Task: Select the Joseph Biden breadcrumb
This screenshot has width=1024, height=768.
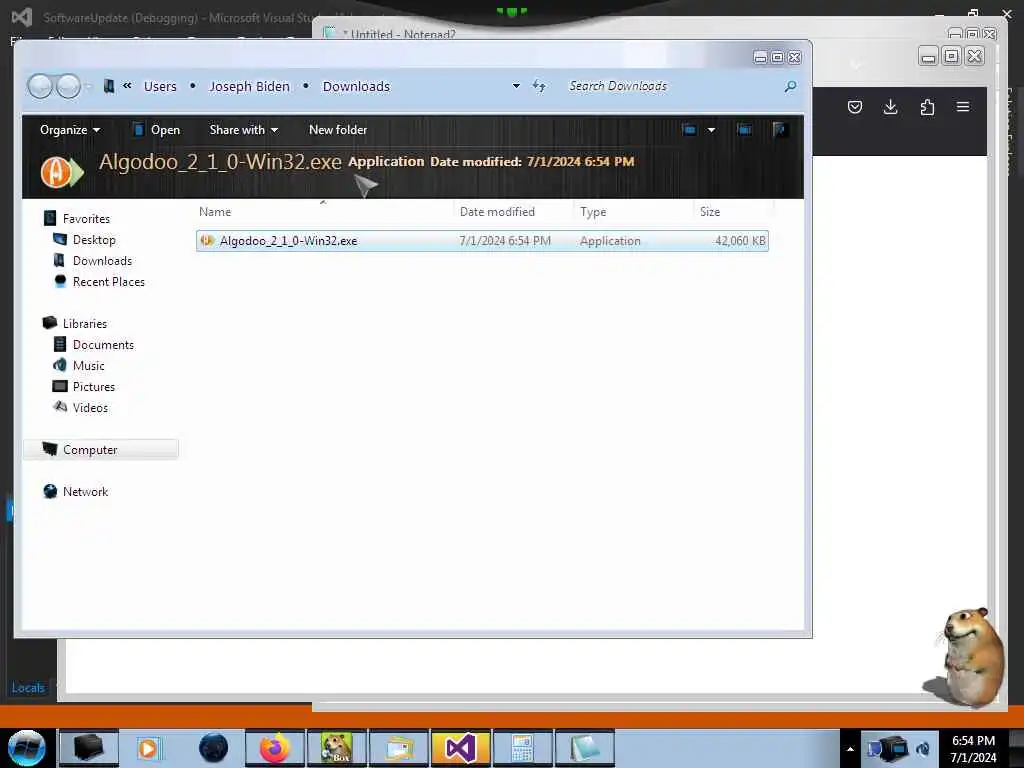Action: 249,86
